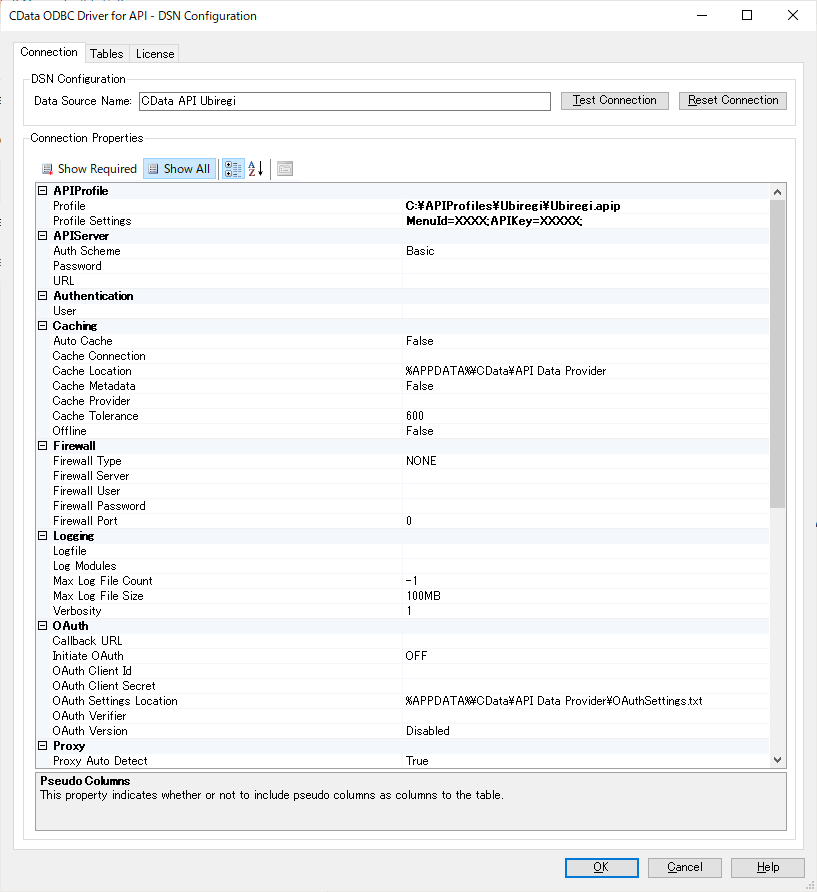This screenshot has height=892, width=817.
Task: Click Show All filter button
Action: click(180, 169)
